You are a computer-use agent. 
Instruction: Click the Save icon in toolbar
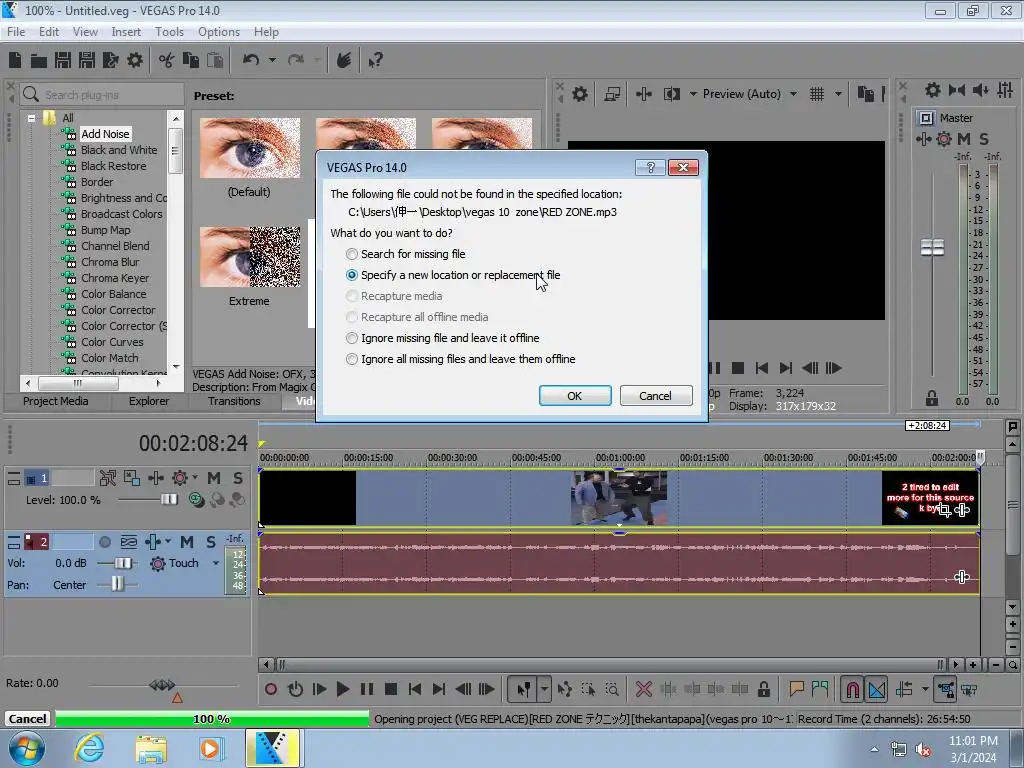[x=63, y=61]
